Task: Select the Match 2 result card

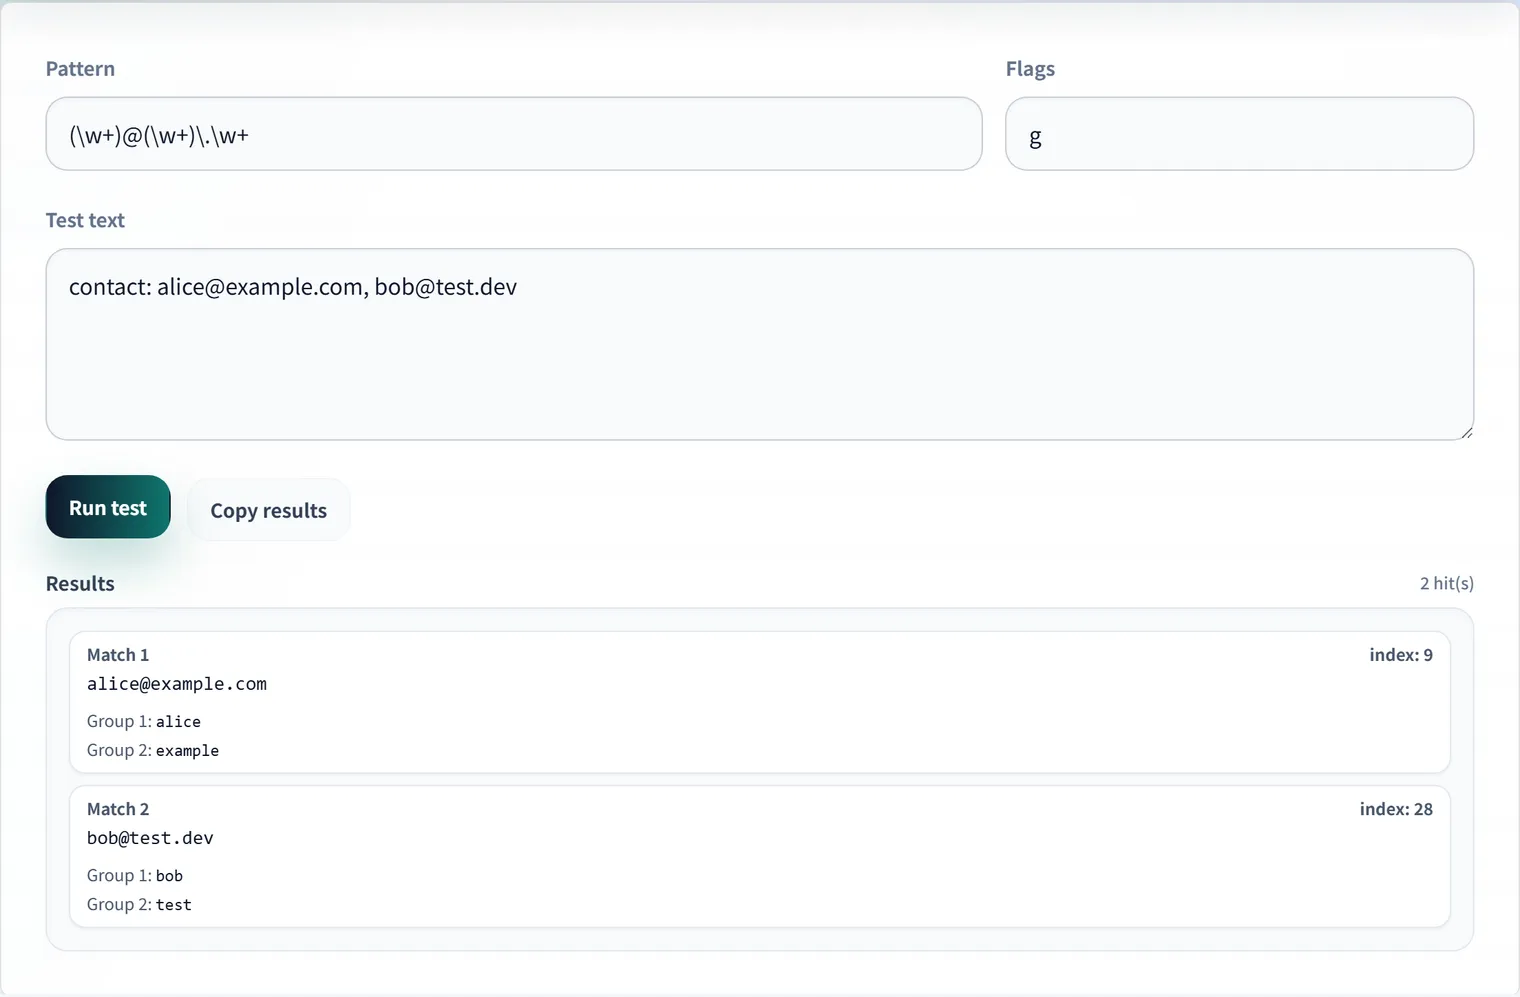Action: pos(760,856)
